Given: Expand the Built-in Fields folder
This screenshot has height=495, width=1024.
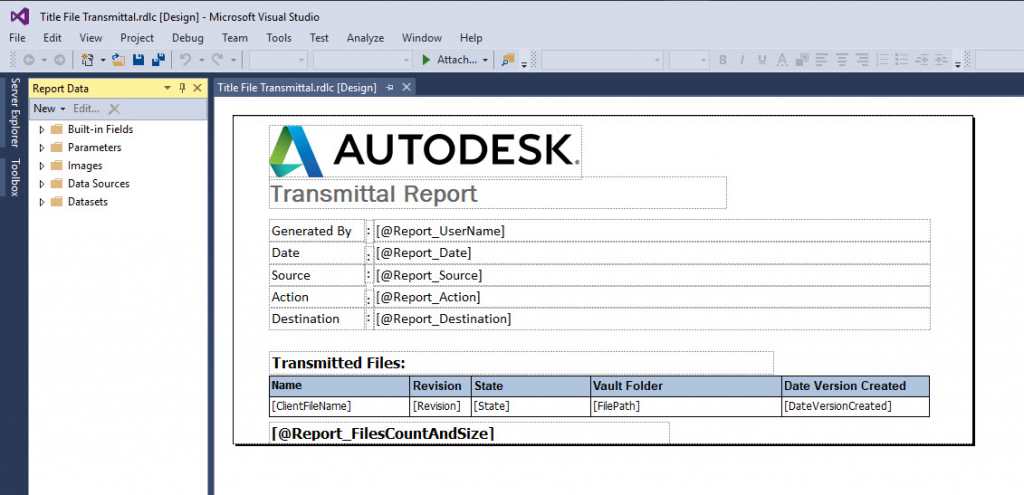Looking at the screenshot, I should pyautogui.click(x=42, y=129).
